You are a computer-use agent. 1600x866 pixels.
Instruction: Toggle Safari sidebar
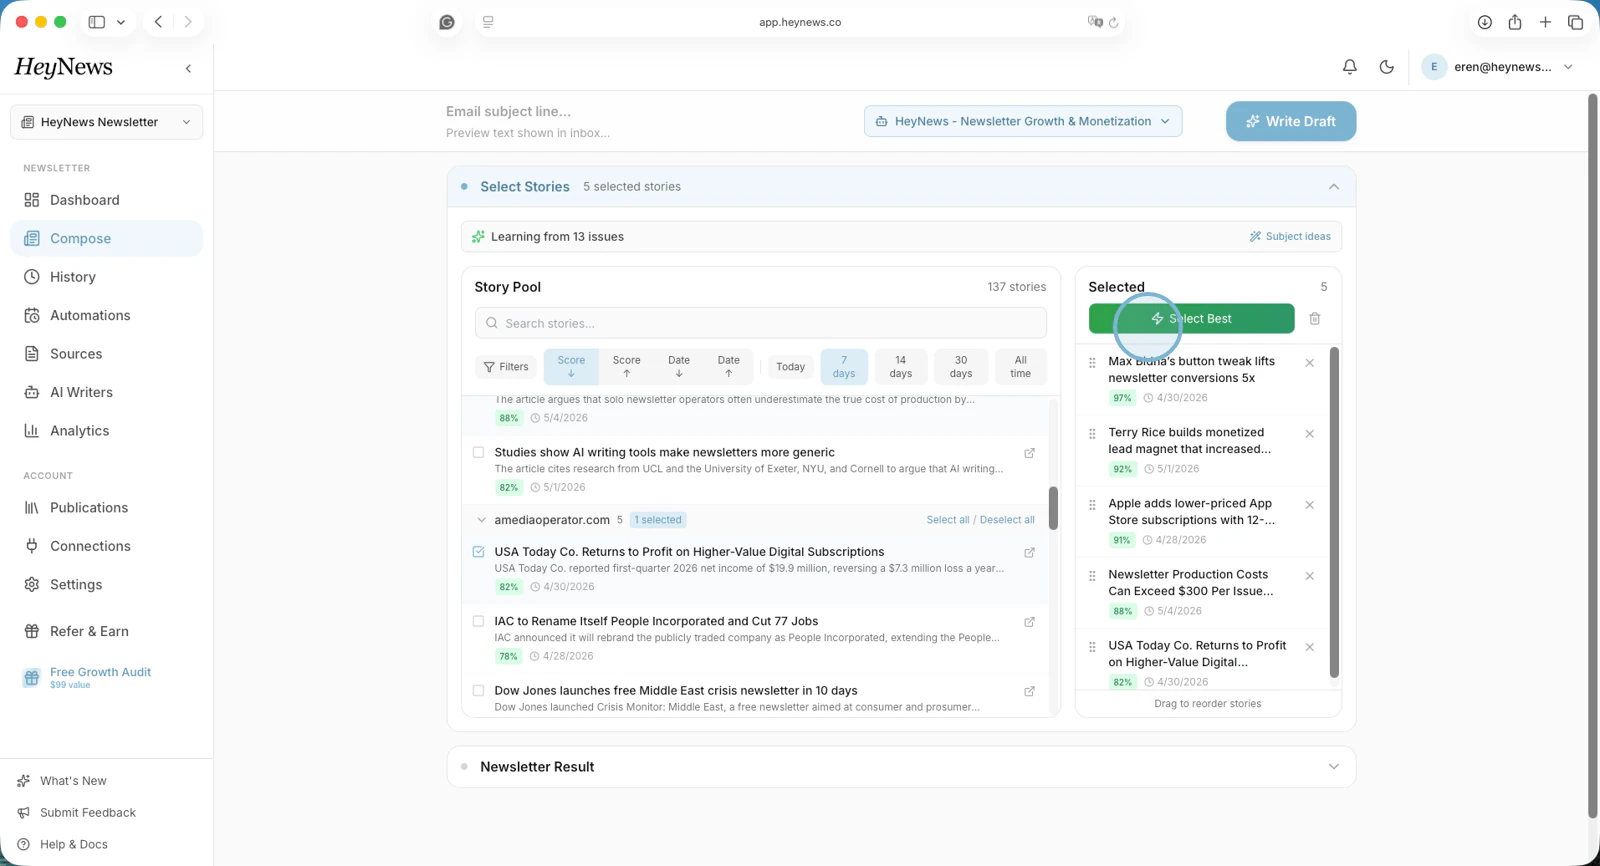point(97,22)
